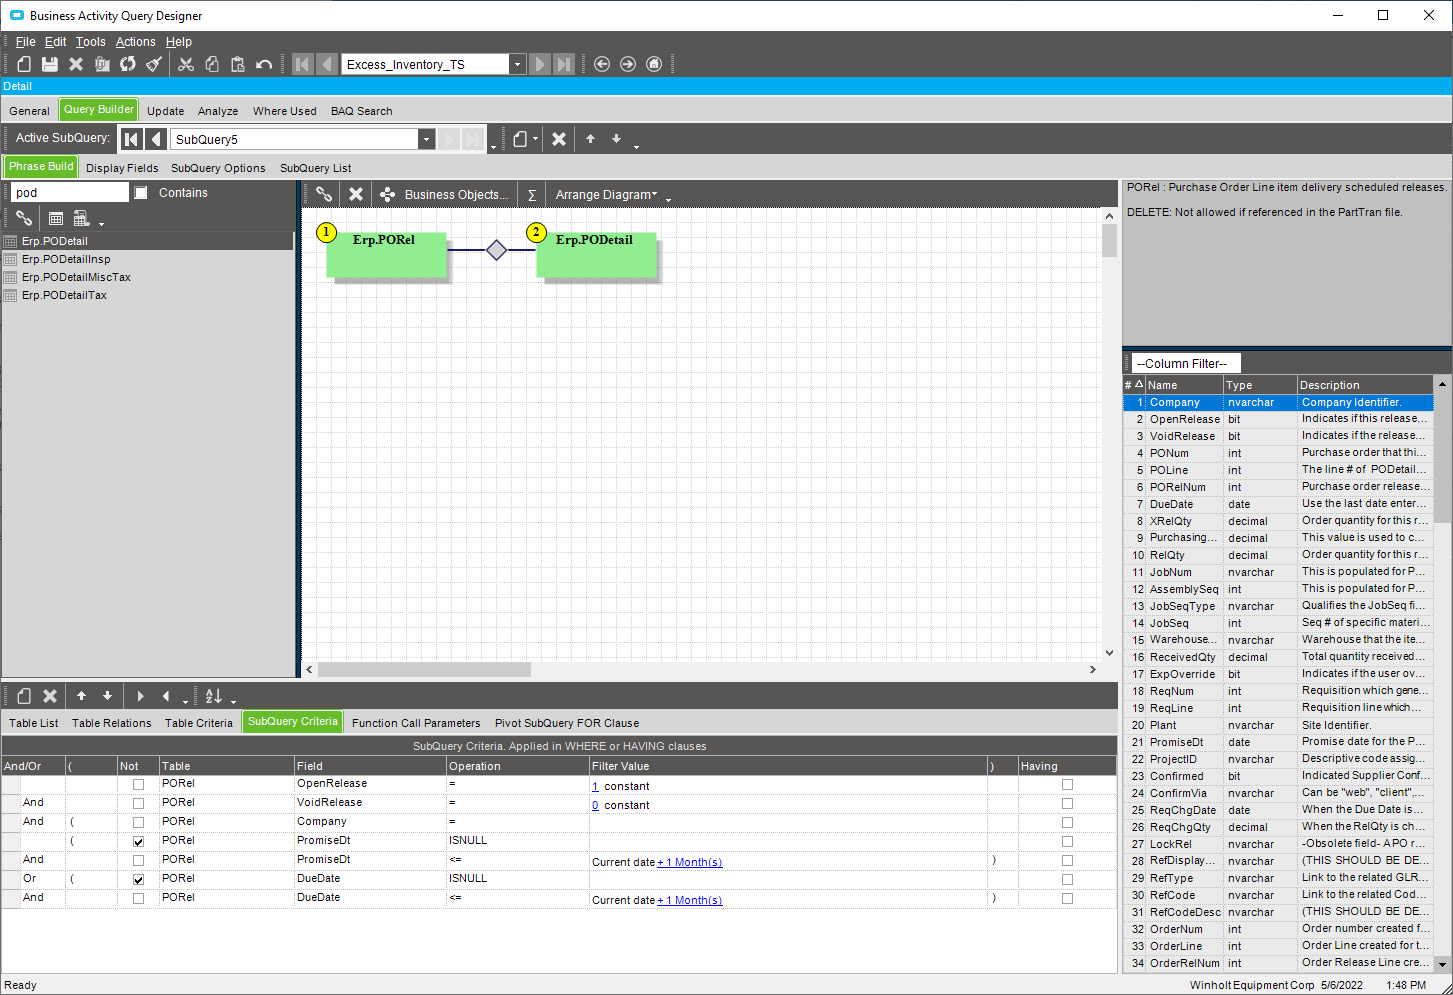The width and height of the screenshot is (1453, 995).
Task: Click the +1 Month(s) link for PromiseDt
Action: [x=690, y=862]
